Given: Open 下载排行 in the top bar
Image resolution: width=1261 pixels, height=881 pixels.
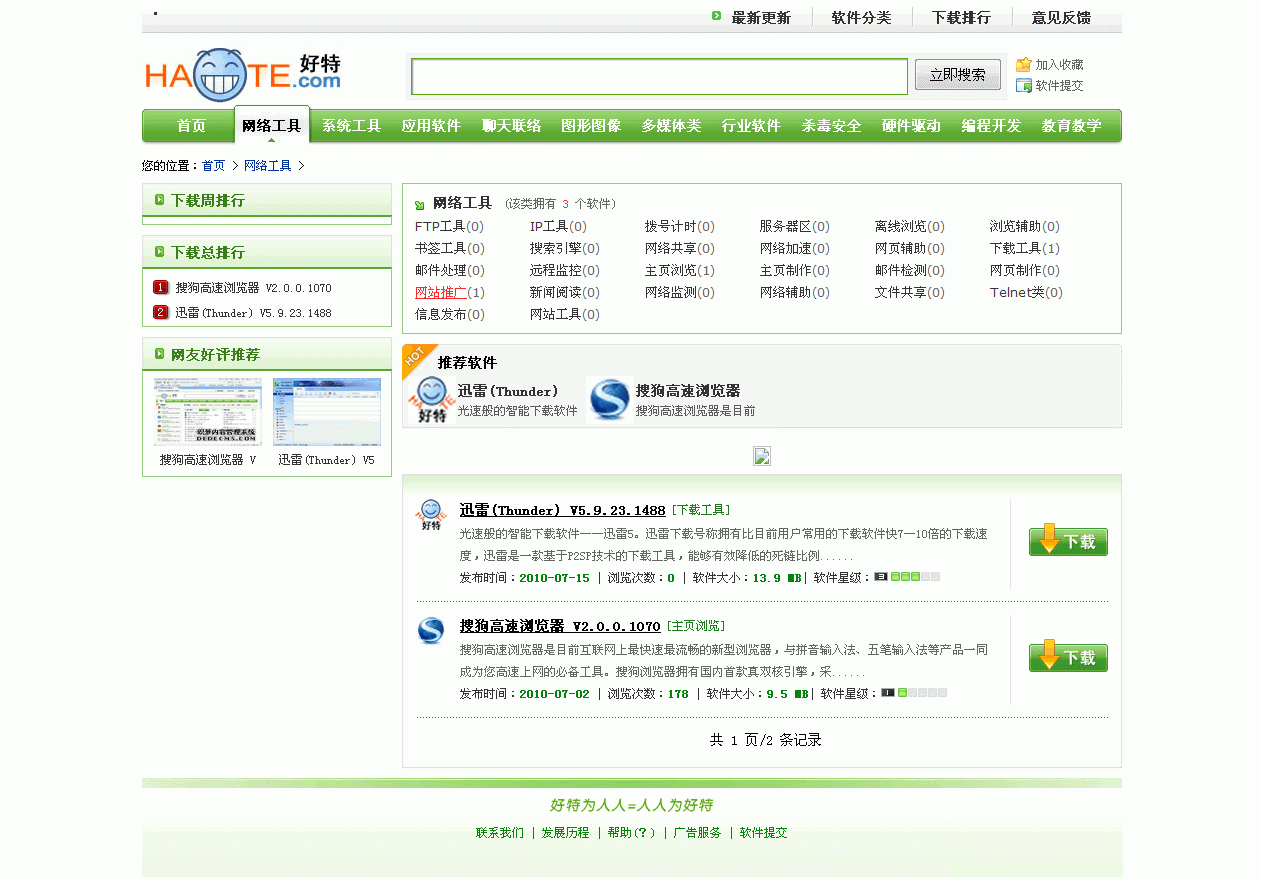Looking at the screenshot, I should 961,17.
